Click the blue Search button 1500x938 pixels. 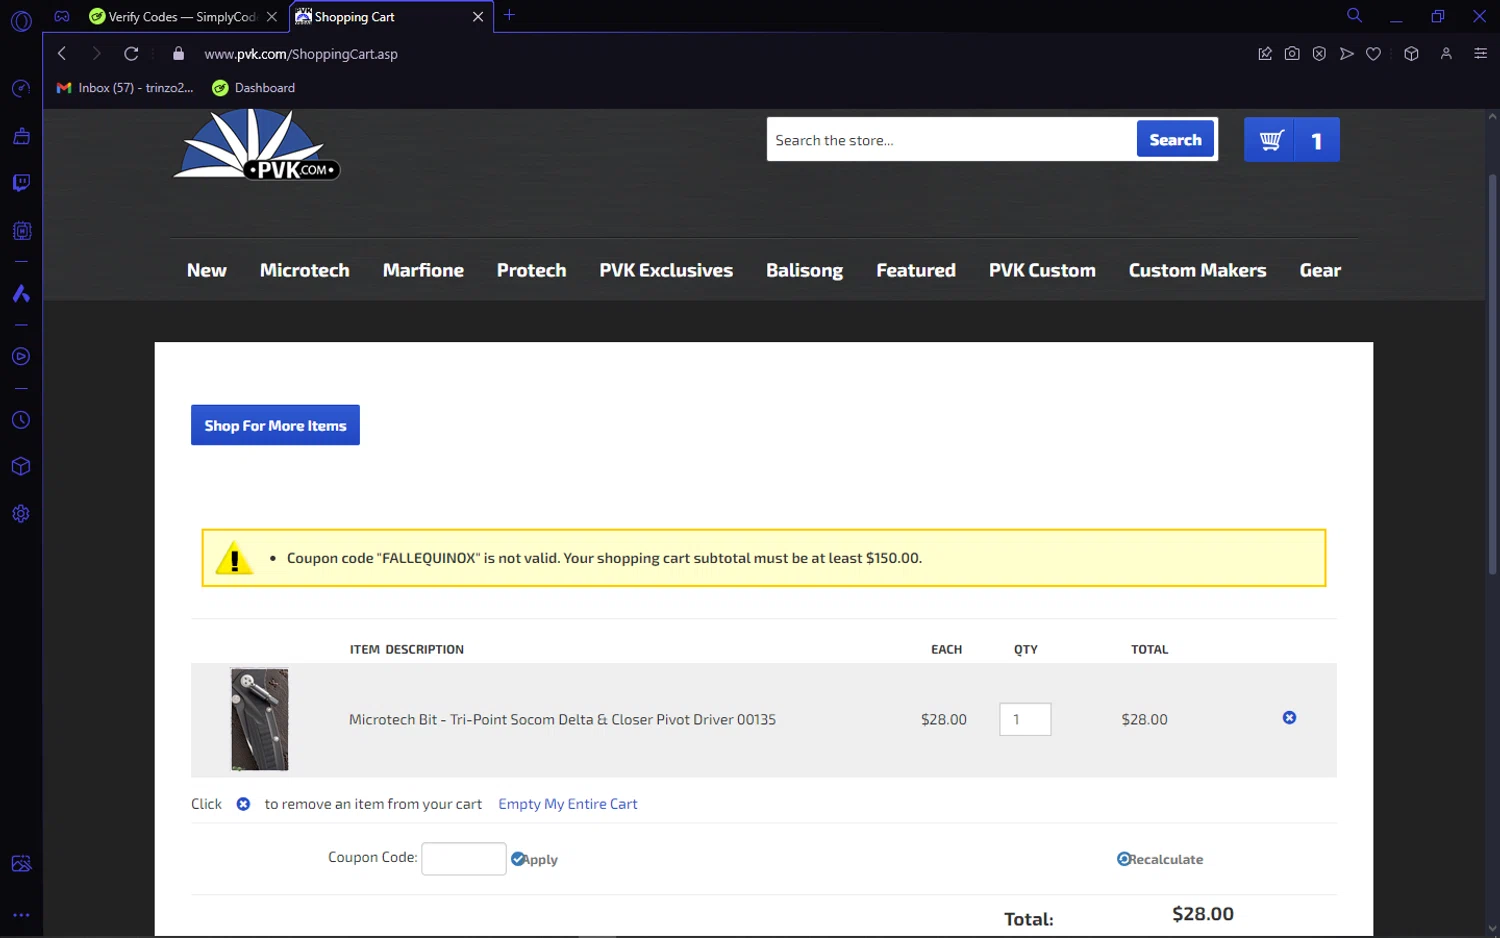1175,140
